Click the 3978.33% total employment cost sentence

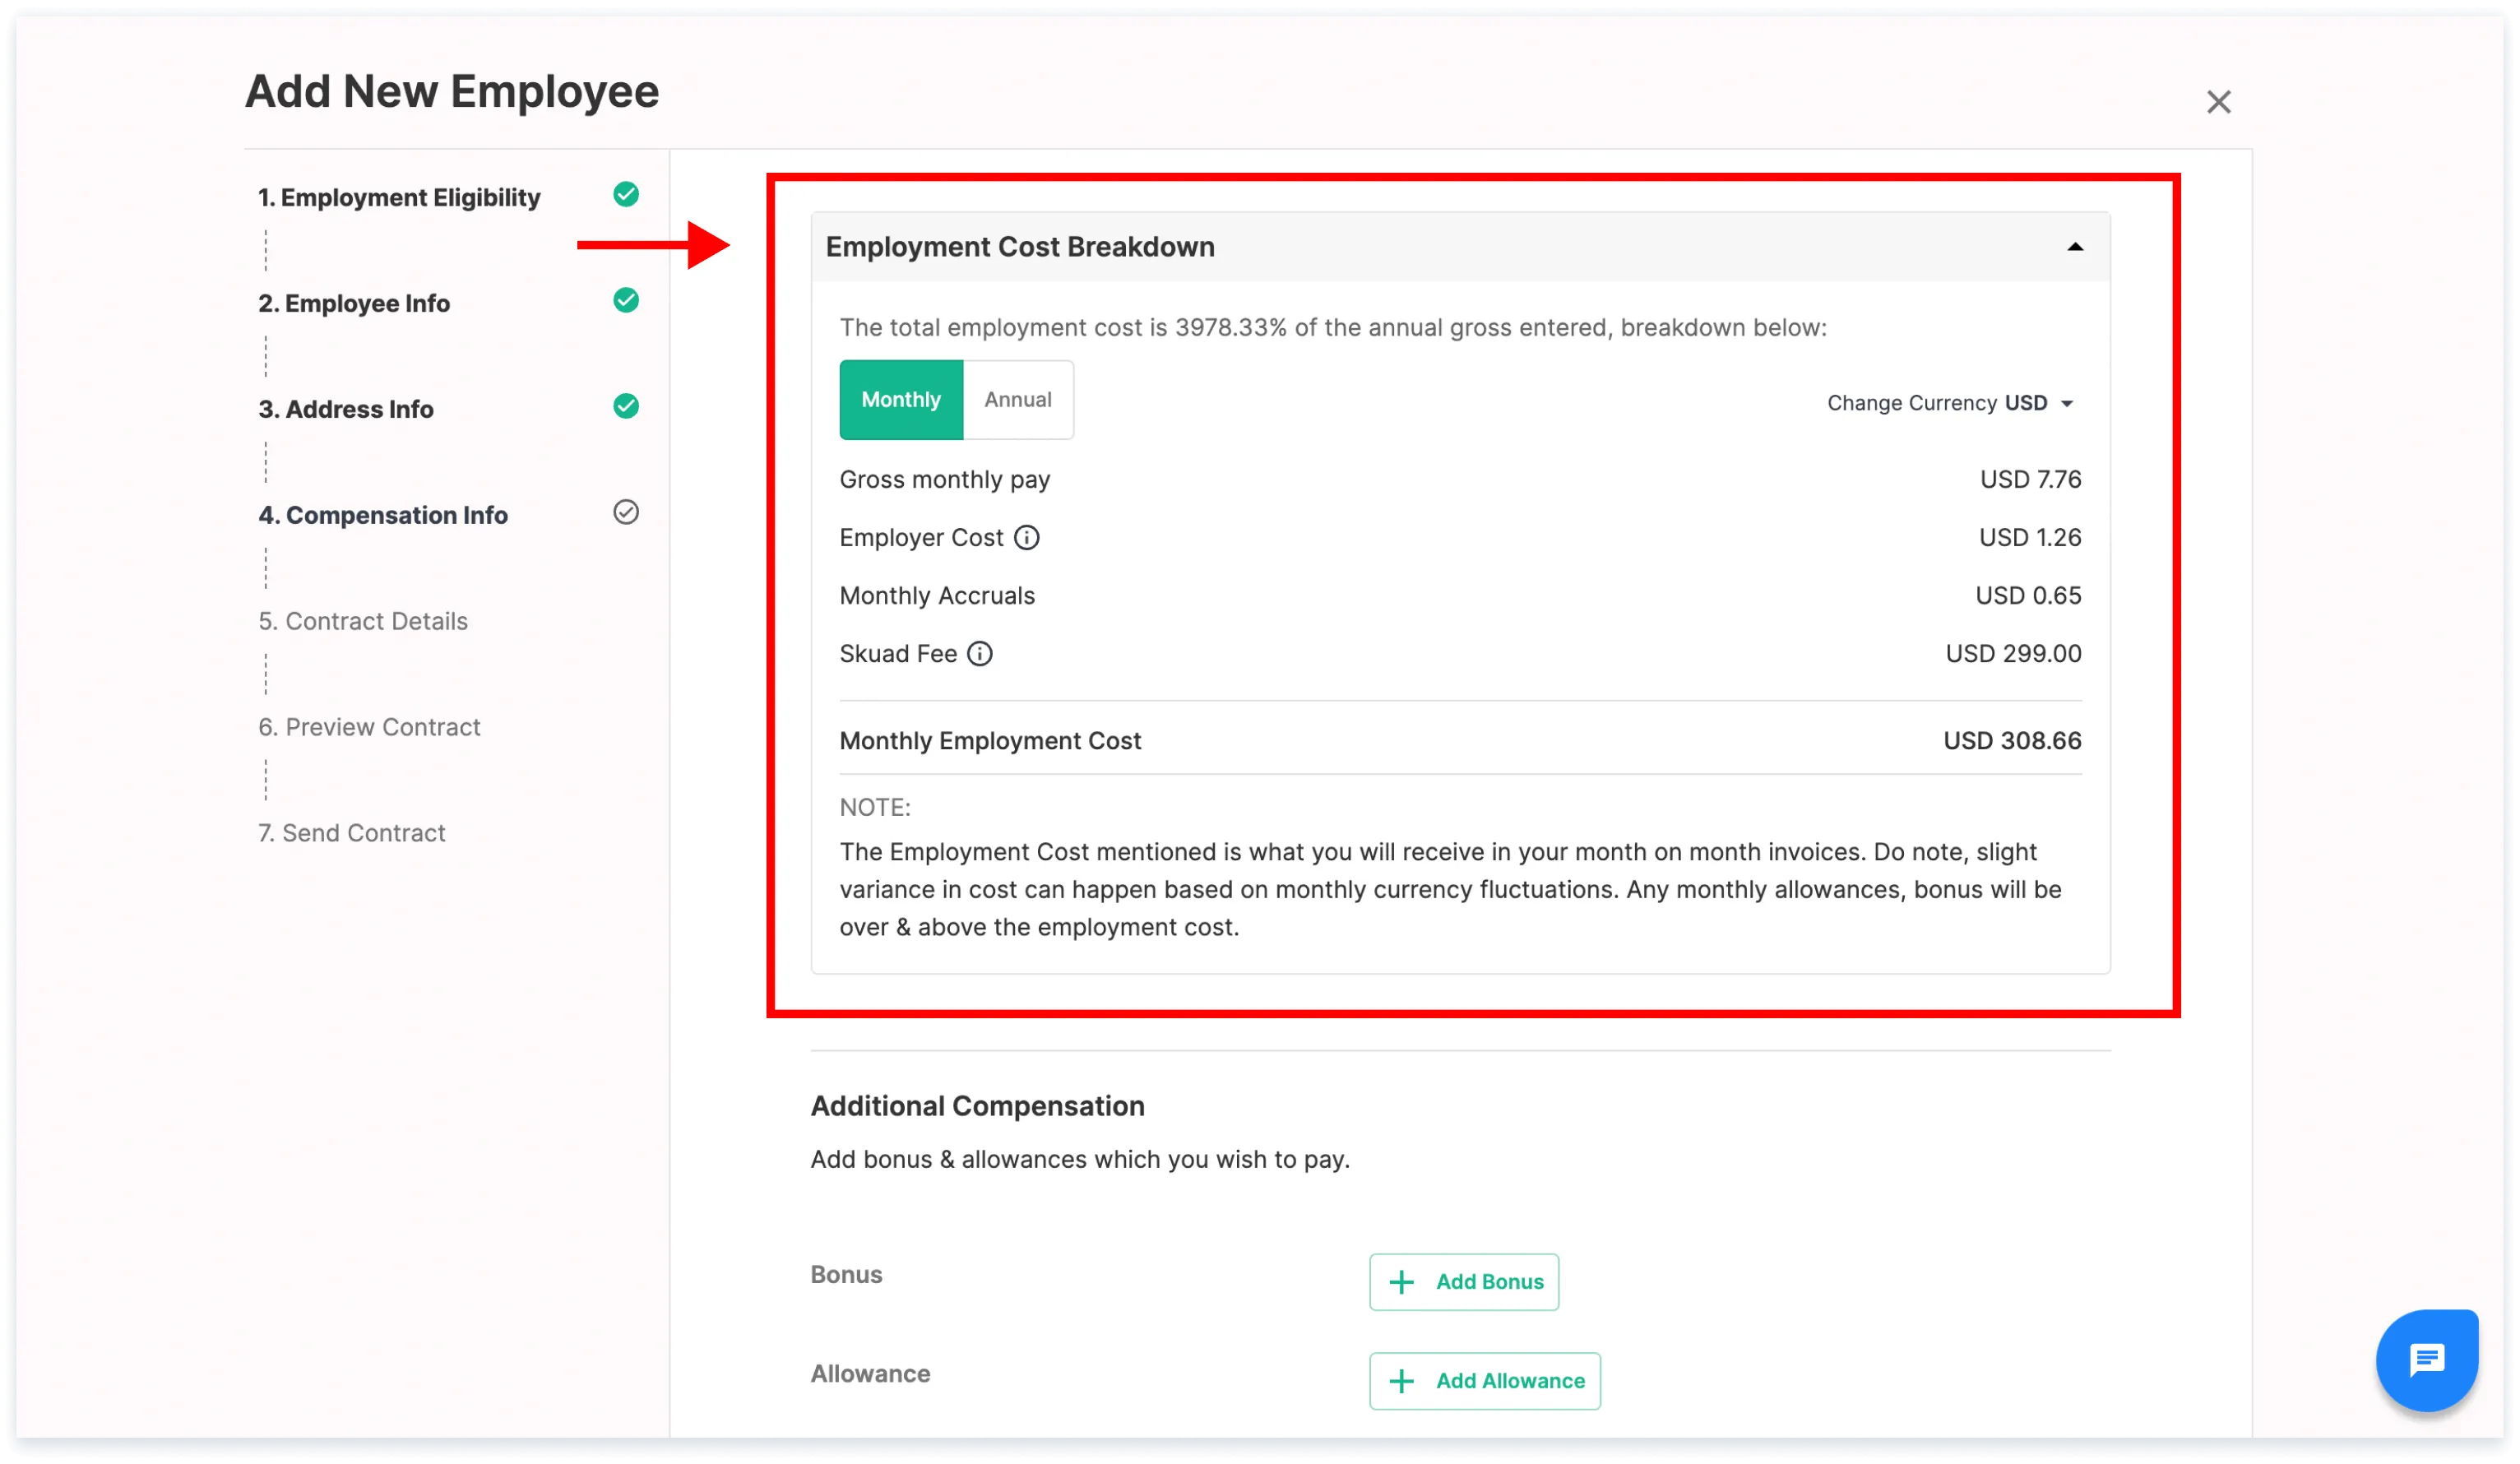pos(1332,328)
